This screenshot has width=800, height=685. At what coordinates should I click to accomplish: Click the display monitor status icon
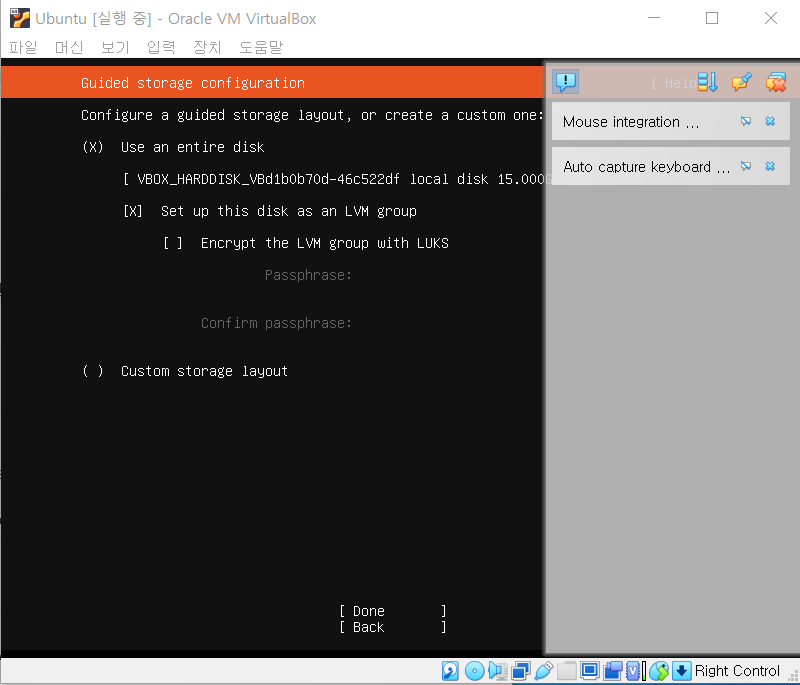pos(590,671)
